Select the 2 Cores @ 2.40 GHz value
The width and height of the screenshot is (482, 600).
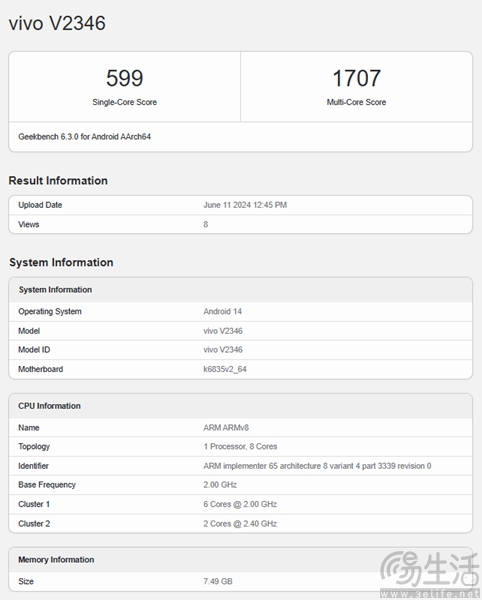240,524
